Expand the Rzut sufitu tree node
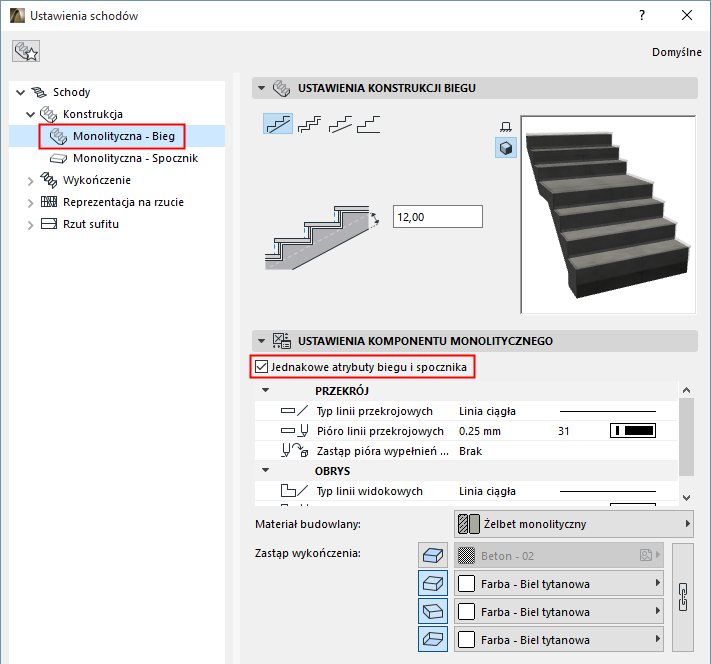 [30, 225]
